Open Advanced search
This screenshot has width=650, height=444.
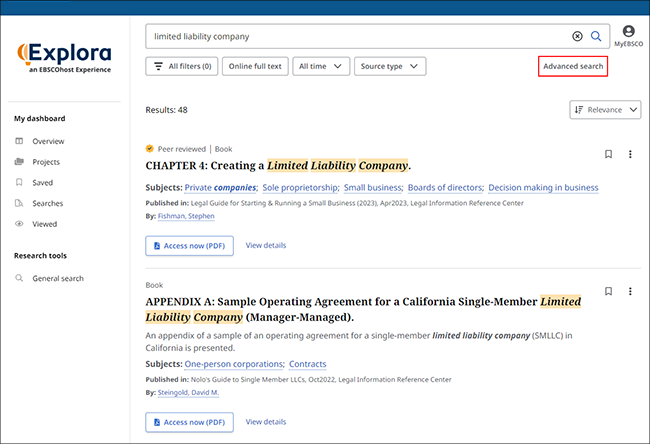click(573, 66)
